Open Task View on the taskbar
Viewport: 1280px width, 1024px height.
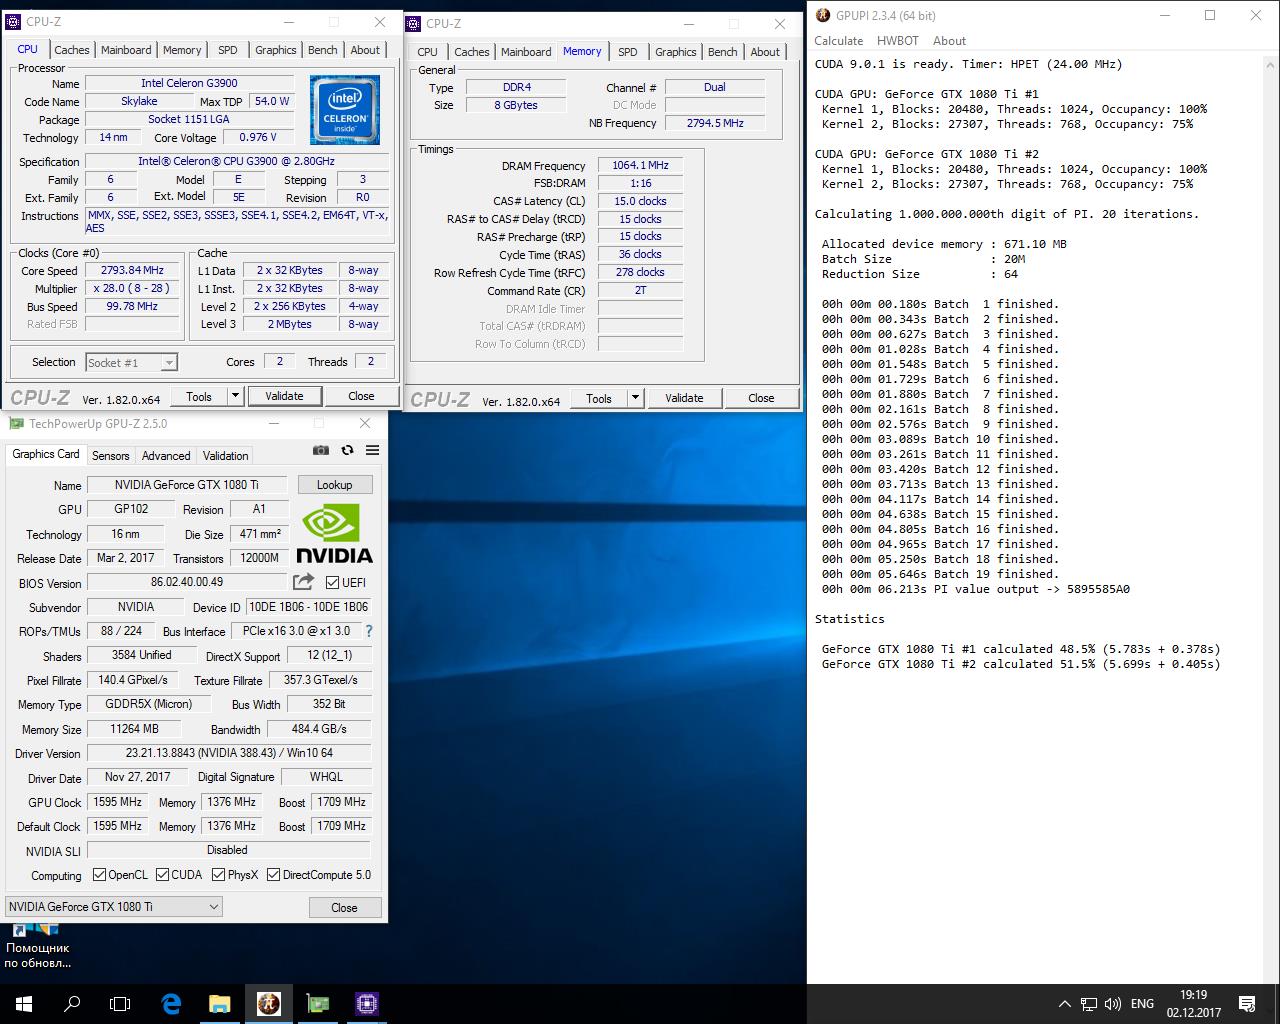pyautogui.click(x=120, y=1004)
